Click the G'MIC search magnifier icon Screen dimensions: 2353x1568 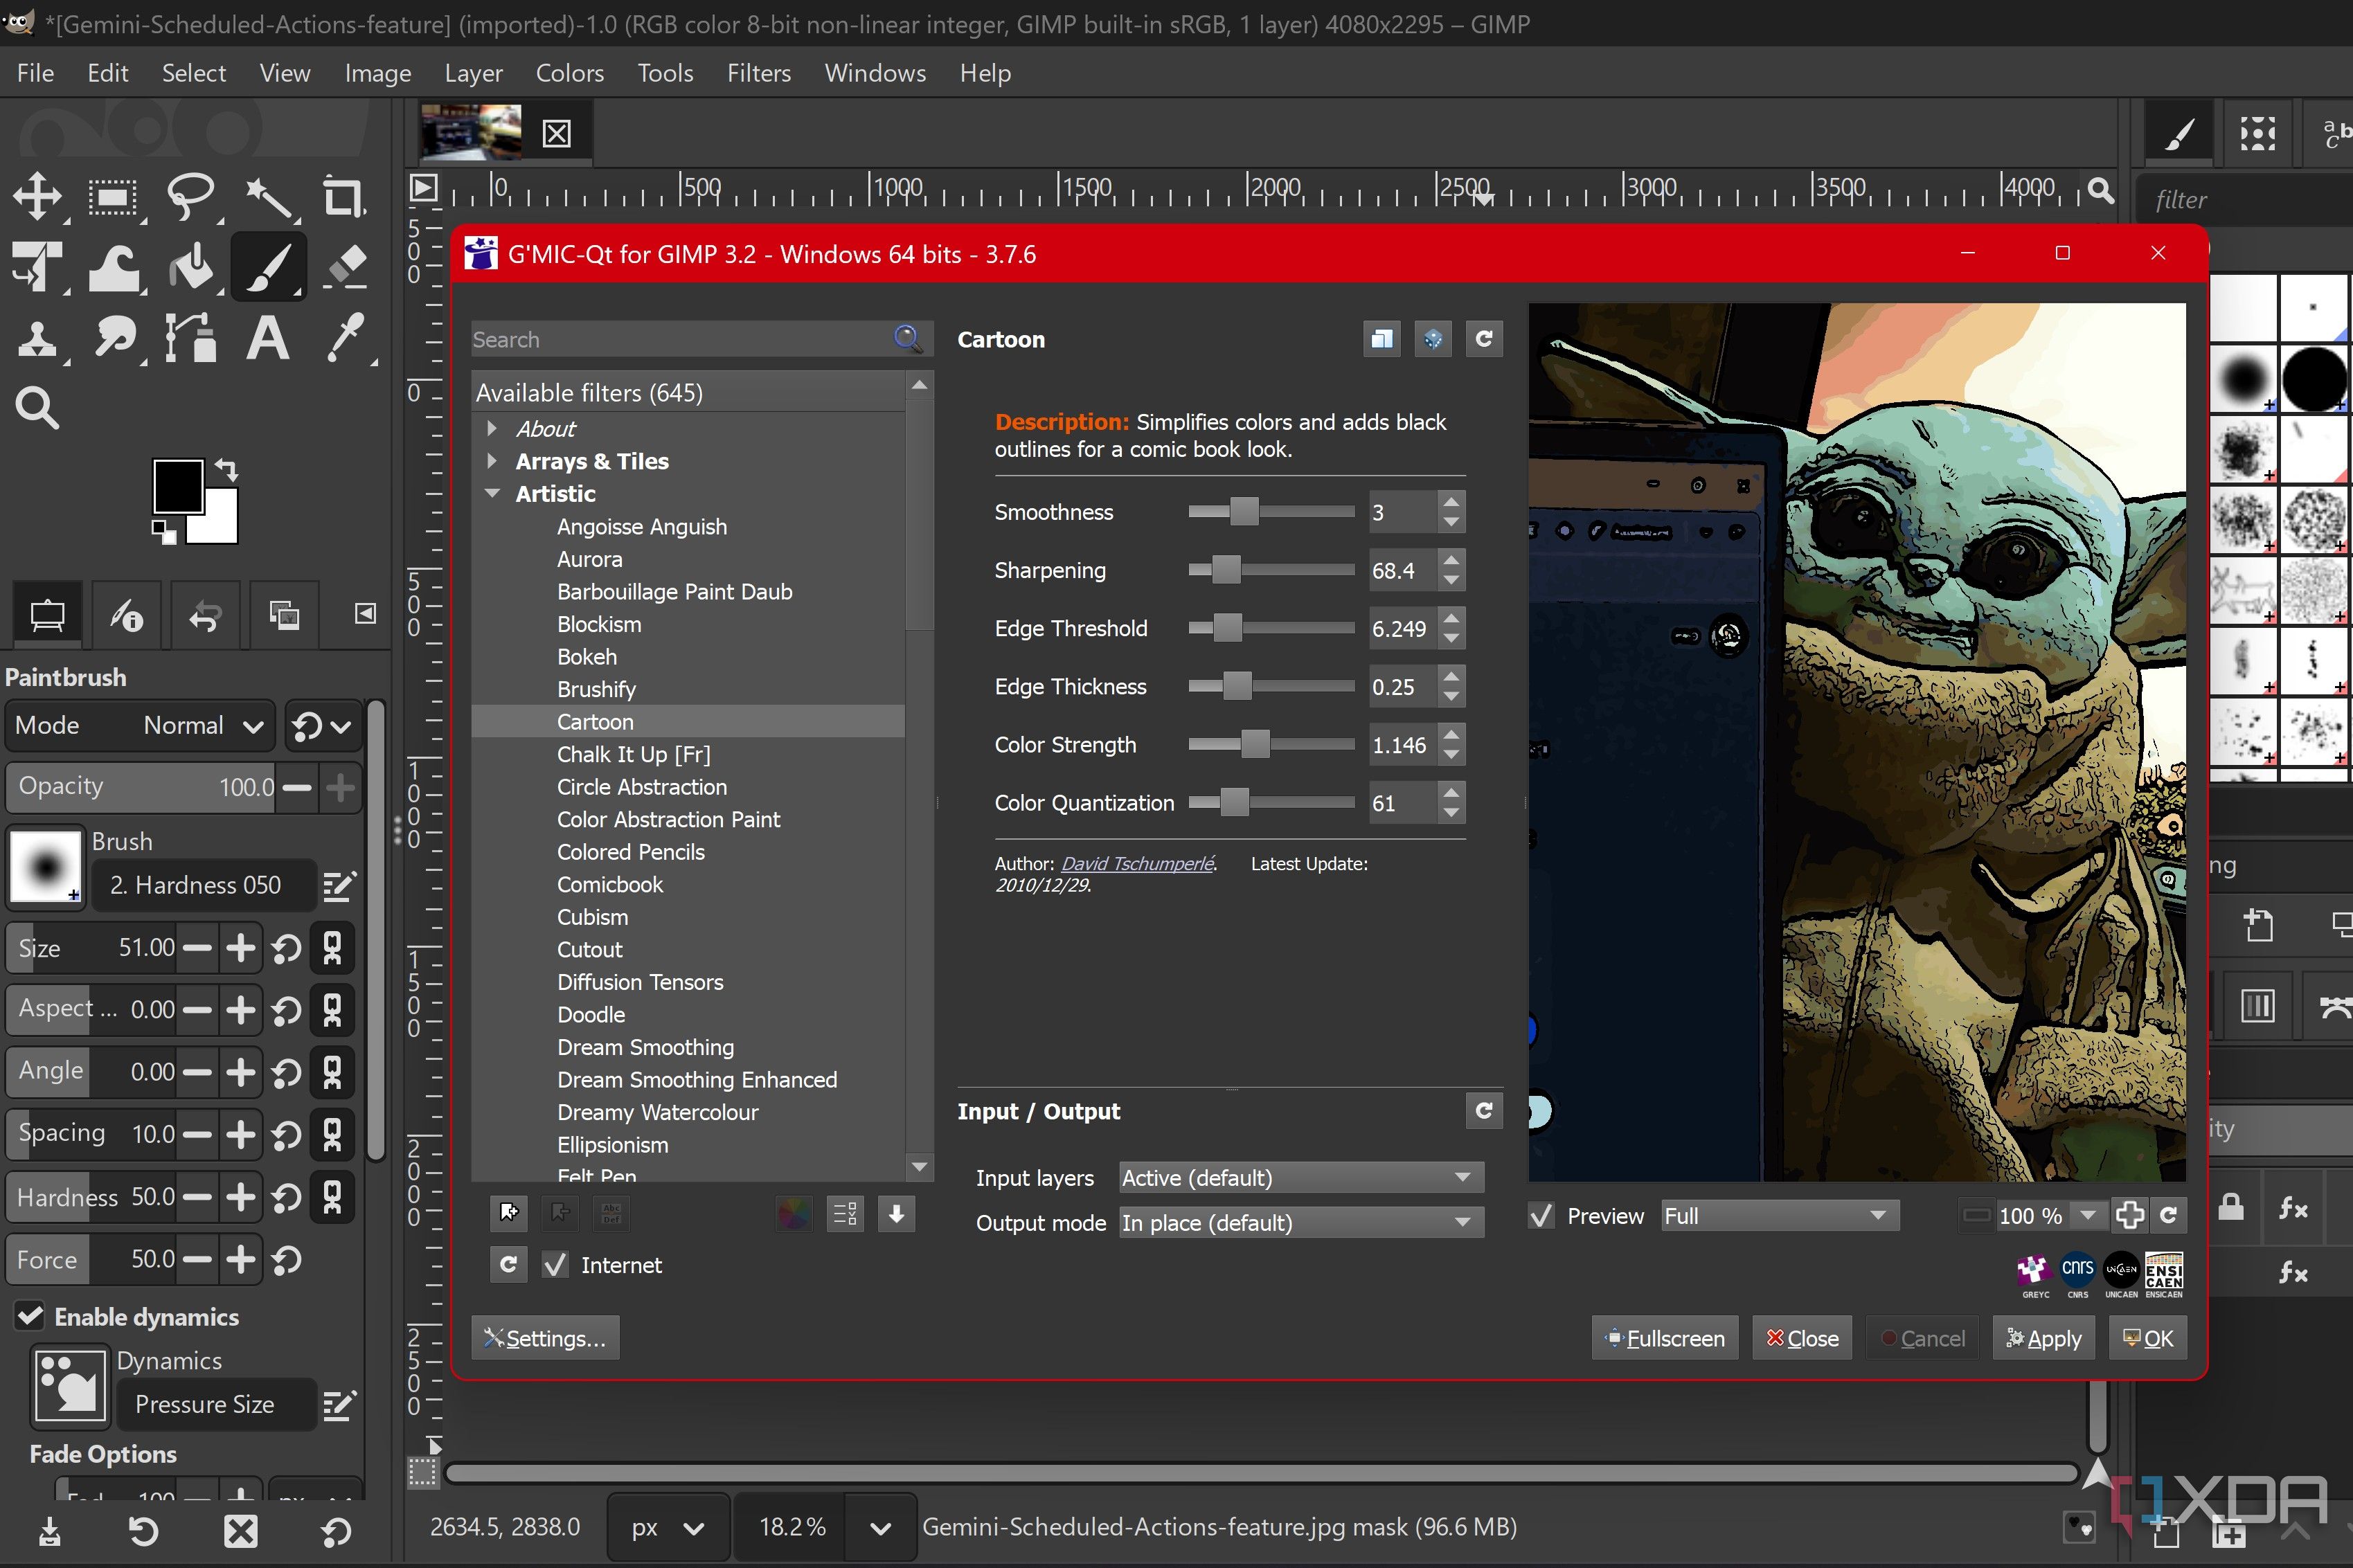pyautogui.click(x=907, y=339)
